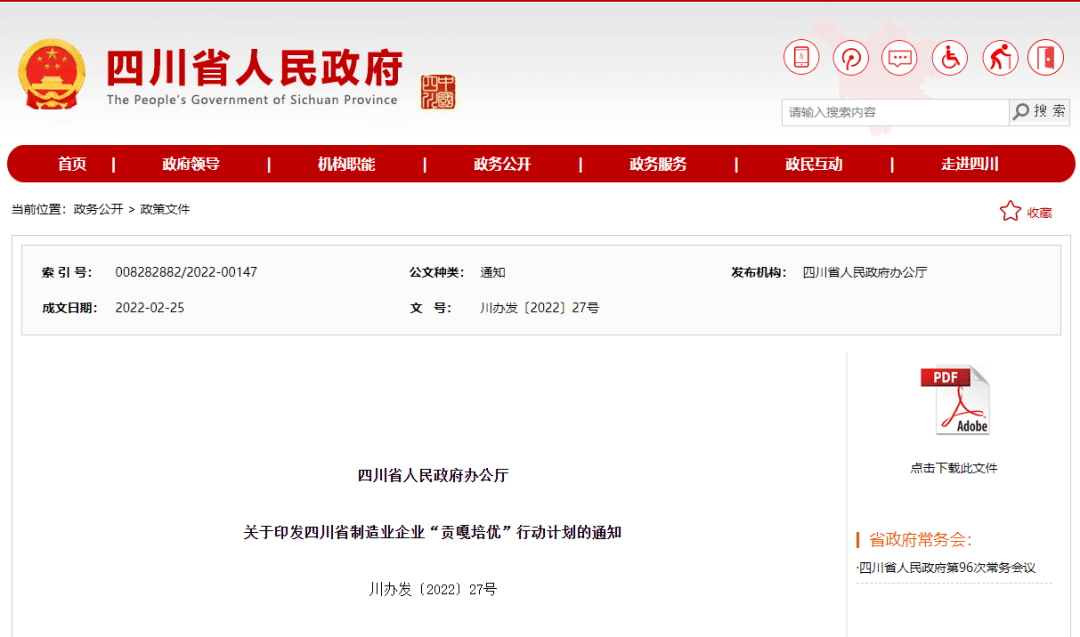Click the 省政府常务会 section heading
This screenshot has height=637, width=1080.
(920, 540)
